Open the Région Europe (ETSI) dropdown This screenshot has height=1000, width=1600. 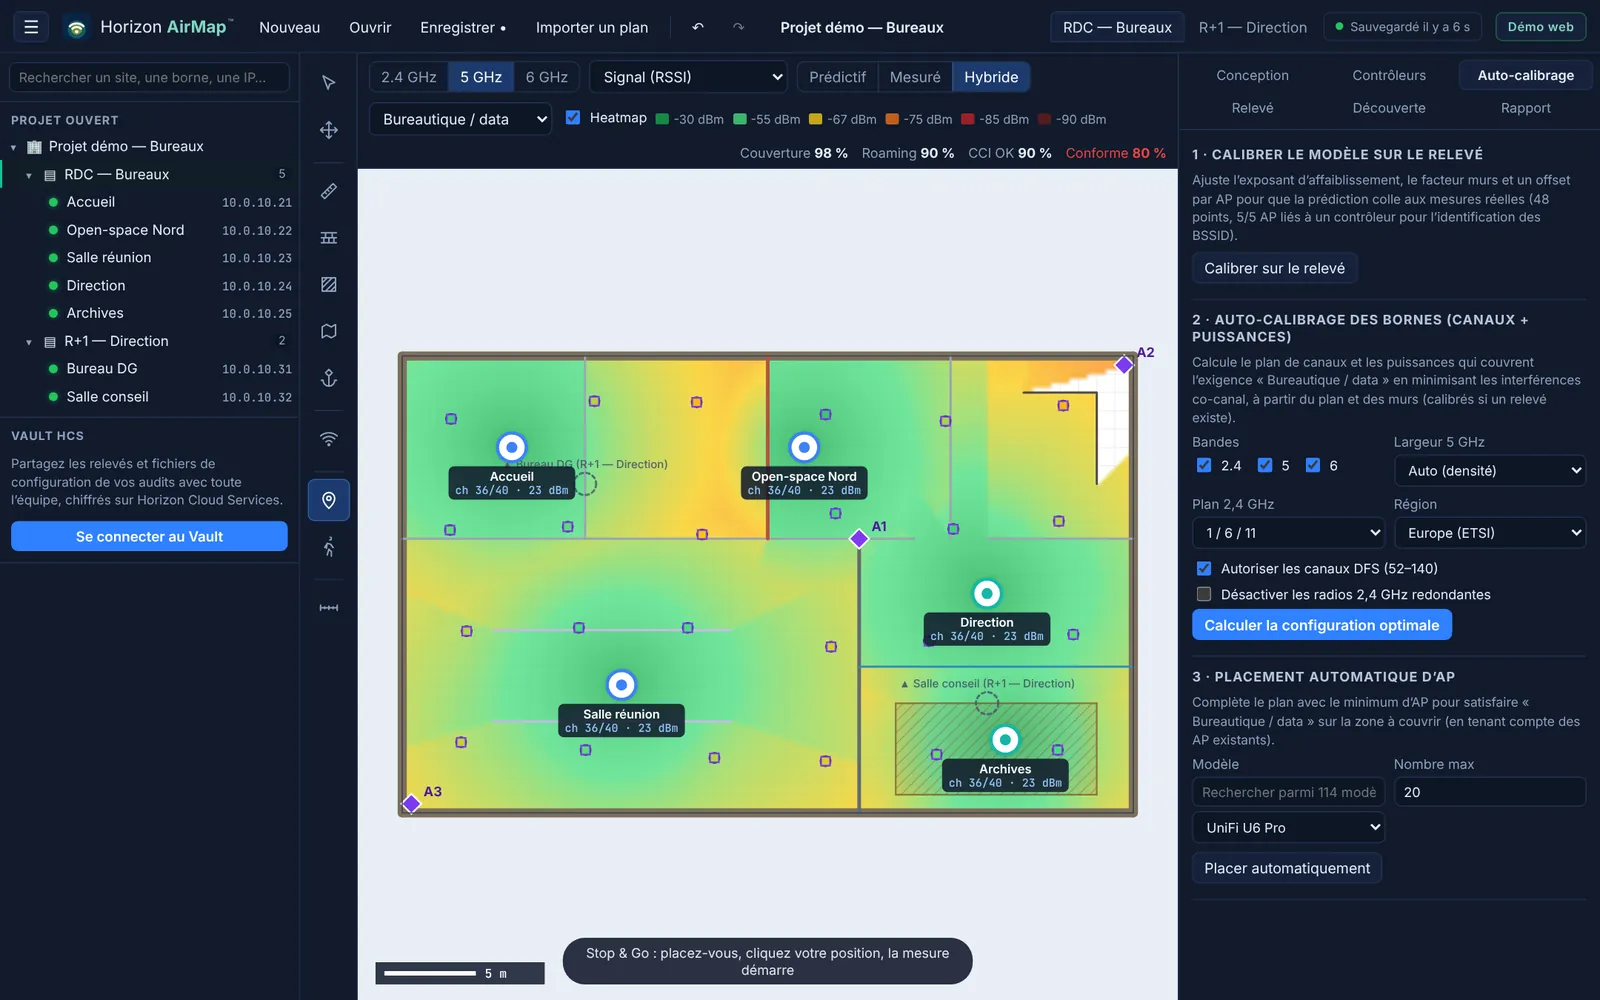pyautogui.click(x=1490, y=533)
